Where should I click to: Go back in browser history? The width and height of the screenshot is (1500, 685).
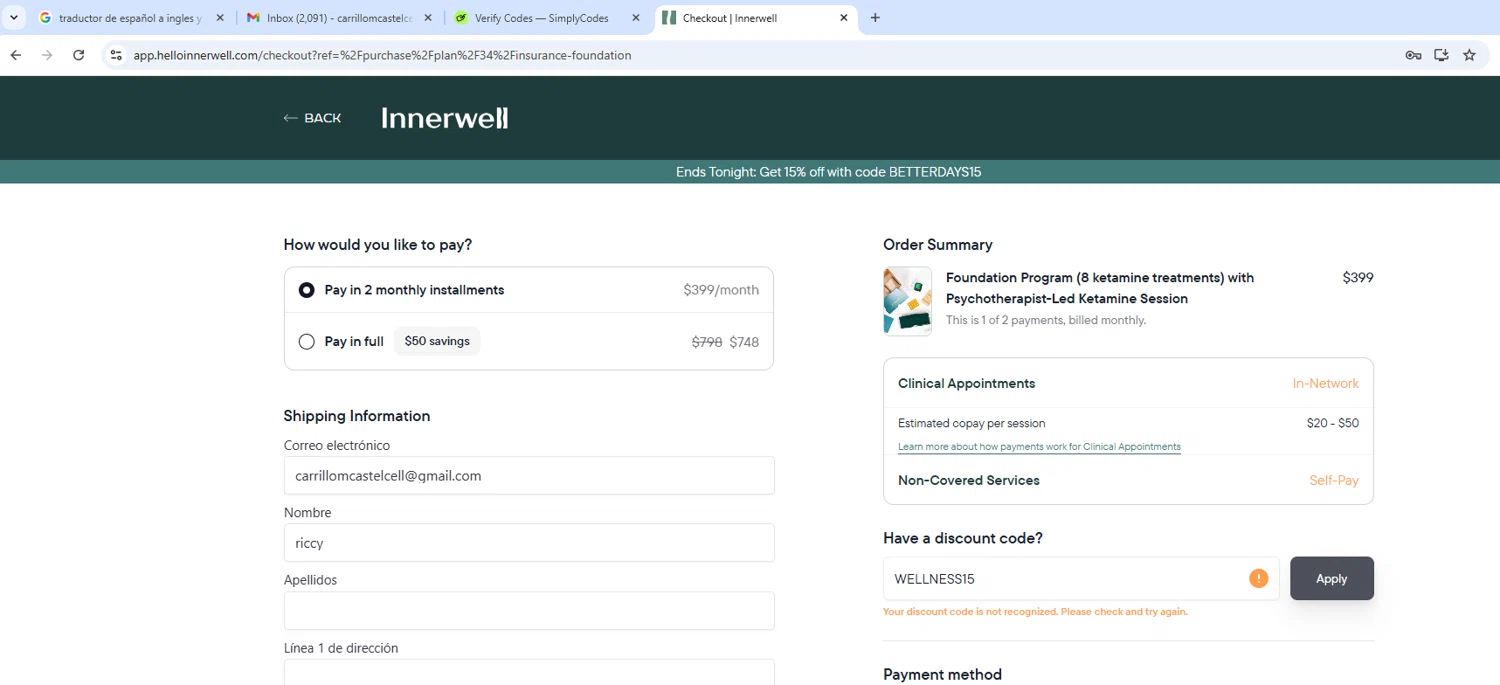[16, 55]
